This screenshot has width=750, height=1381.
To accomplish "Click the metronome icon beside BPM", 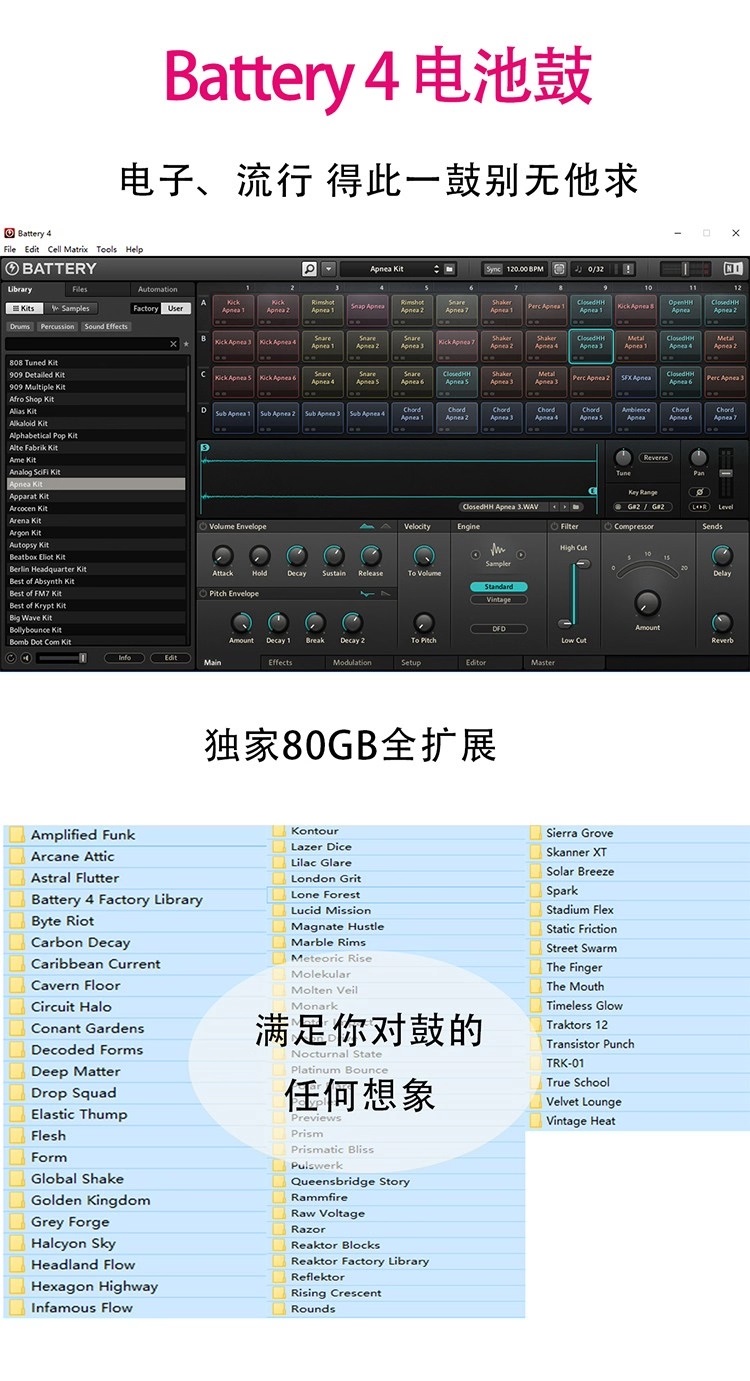I will [x=558, y=269].
